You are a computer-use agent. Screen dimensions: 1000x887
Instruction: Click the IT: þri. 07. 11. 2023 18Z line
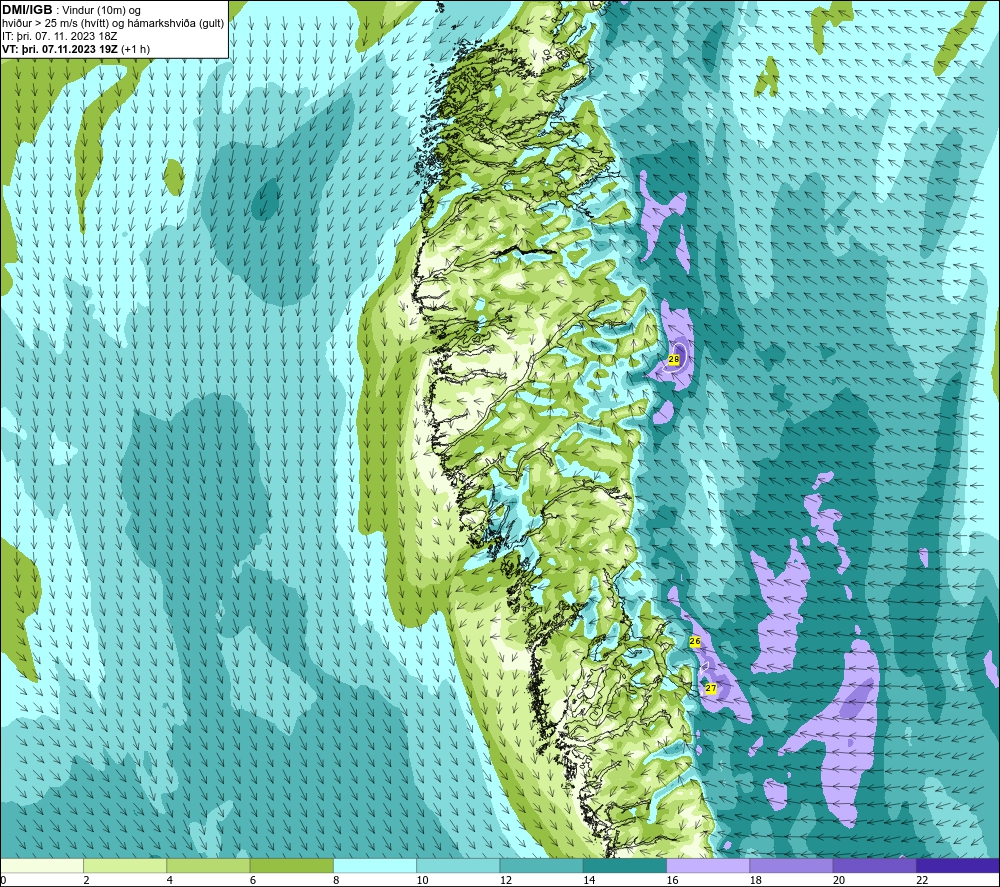tap(59, 36)
